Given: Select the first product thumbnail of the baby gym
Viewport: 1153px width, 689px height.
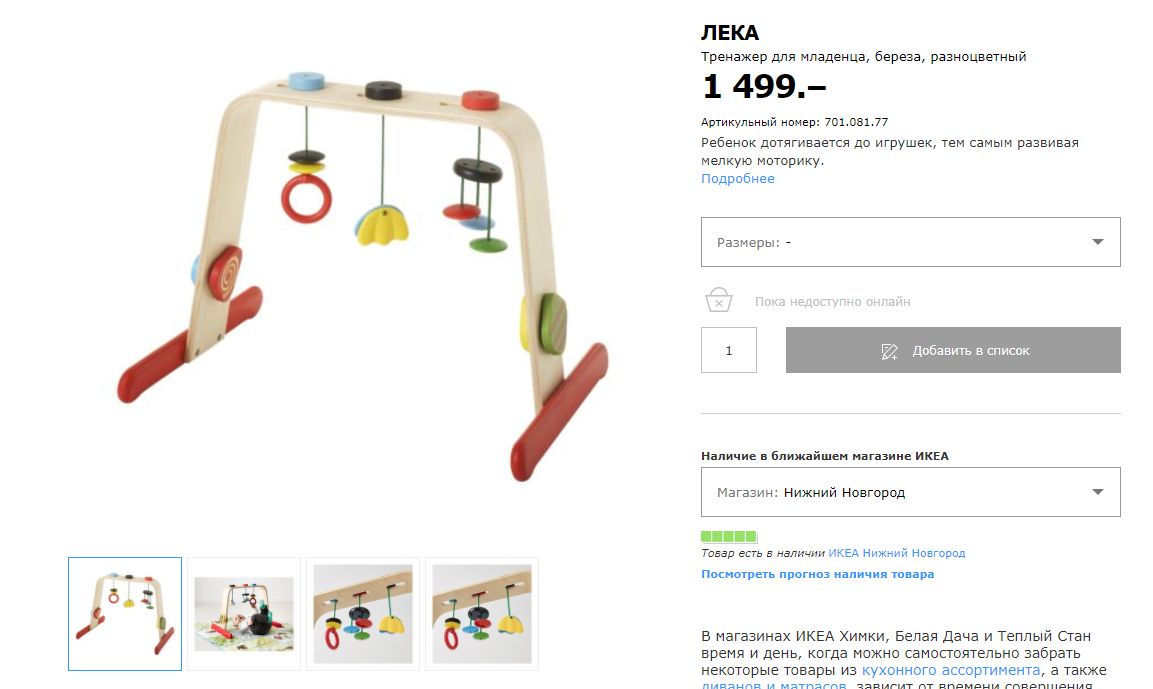Looking at the screenshot, I should pos(125,614).
